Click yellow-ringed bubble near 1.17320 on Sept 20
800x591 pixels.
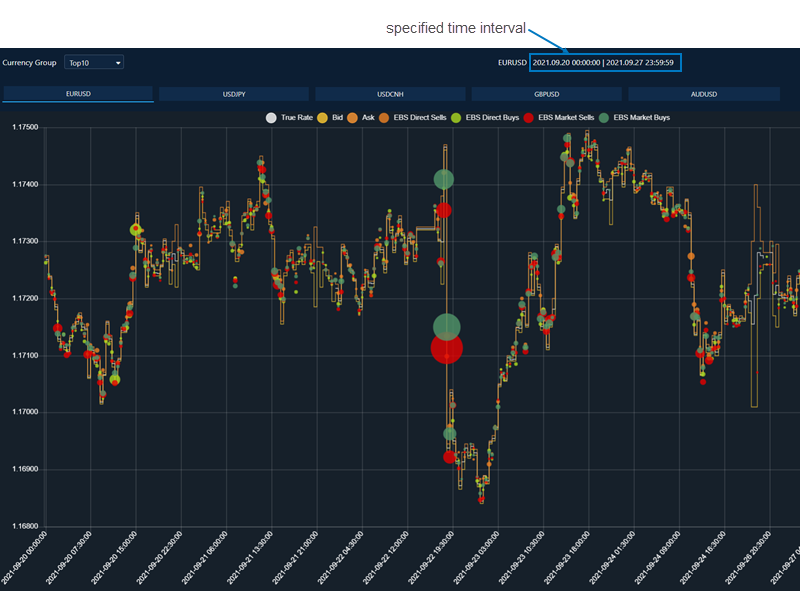point(137,230)
